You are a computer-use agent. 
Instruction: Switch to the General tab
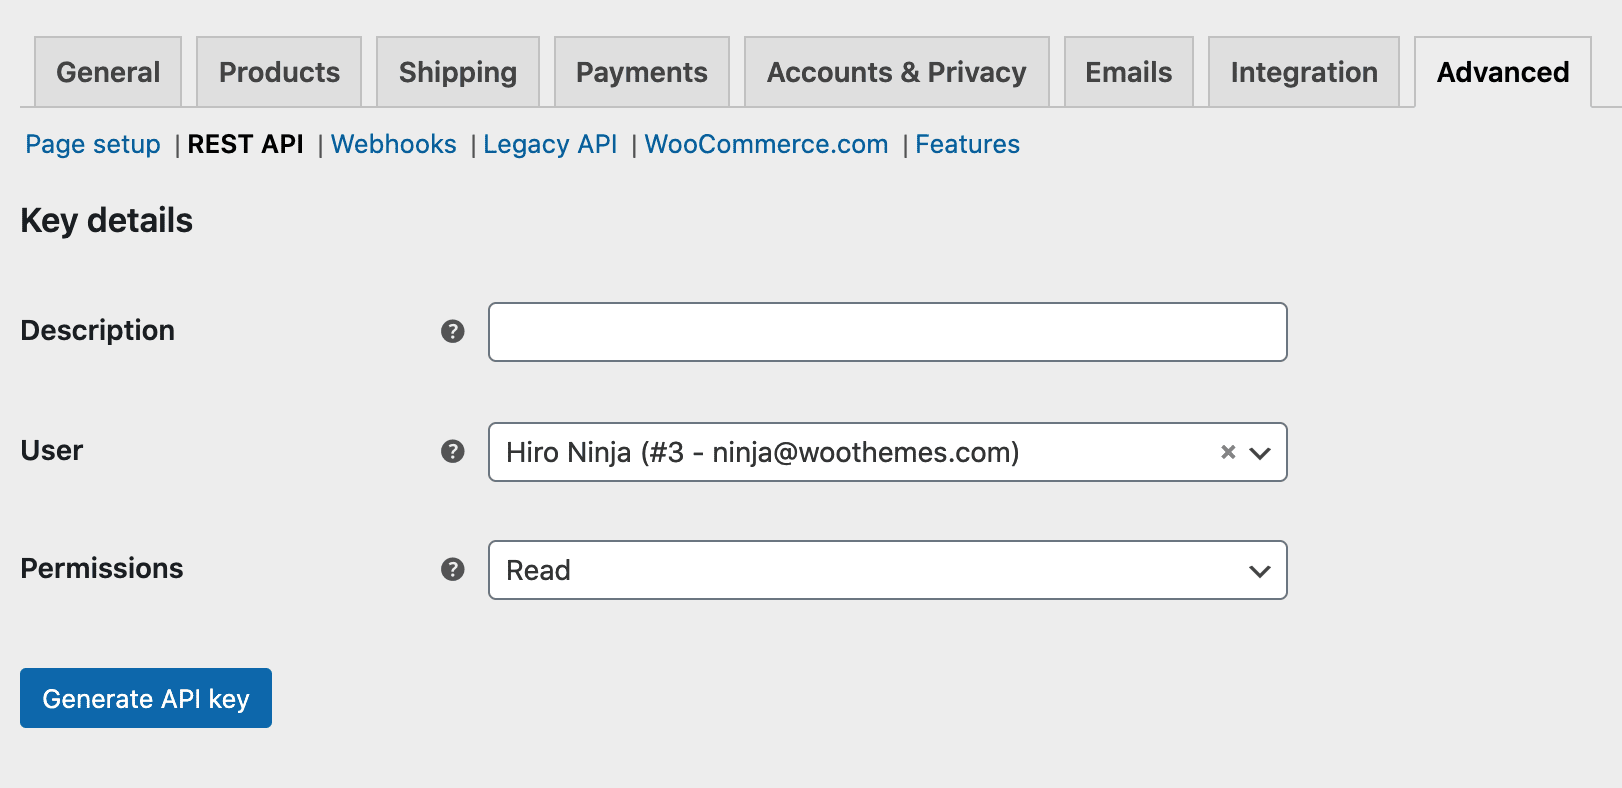tap(108, 72)
